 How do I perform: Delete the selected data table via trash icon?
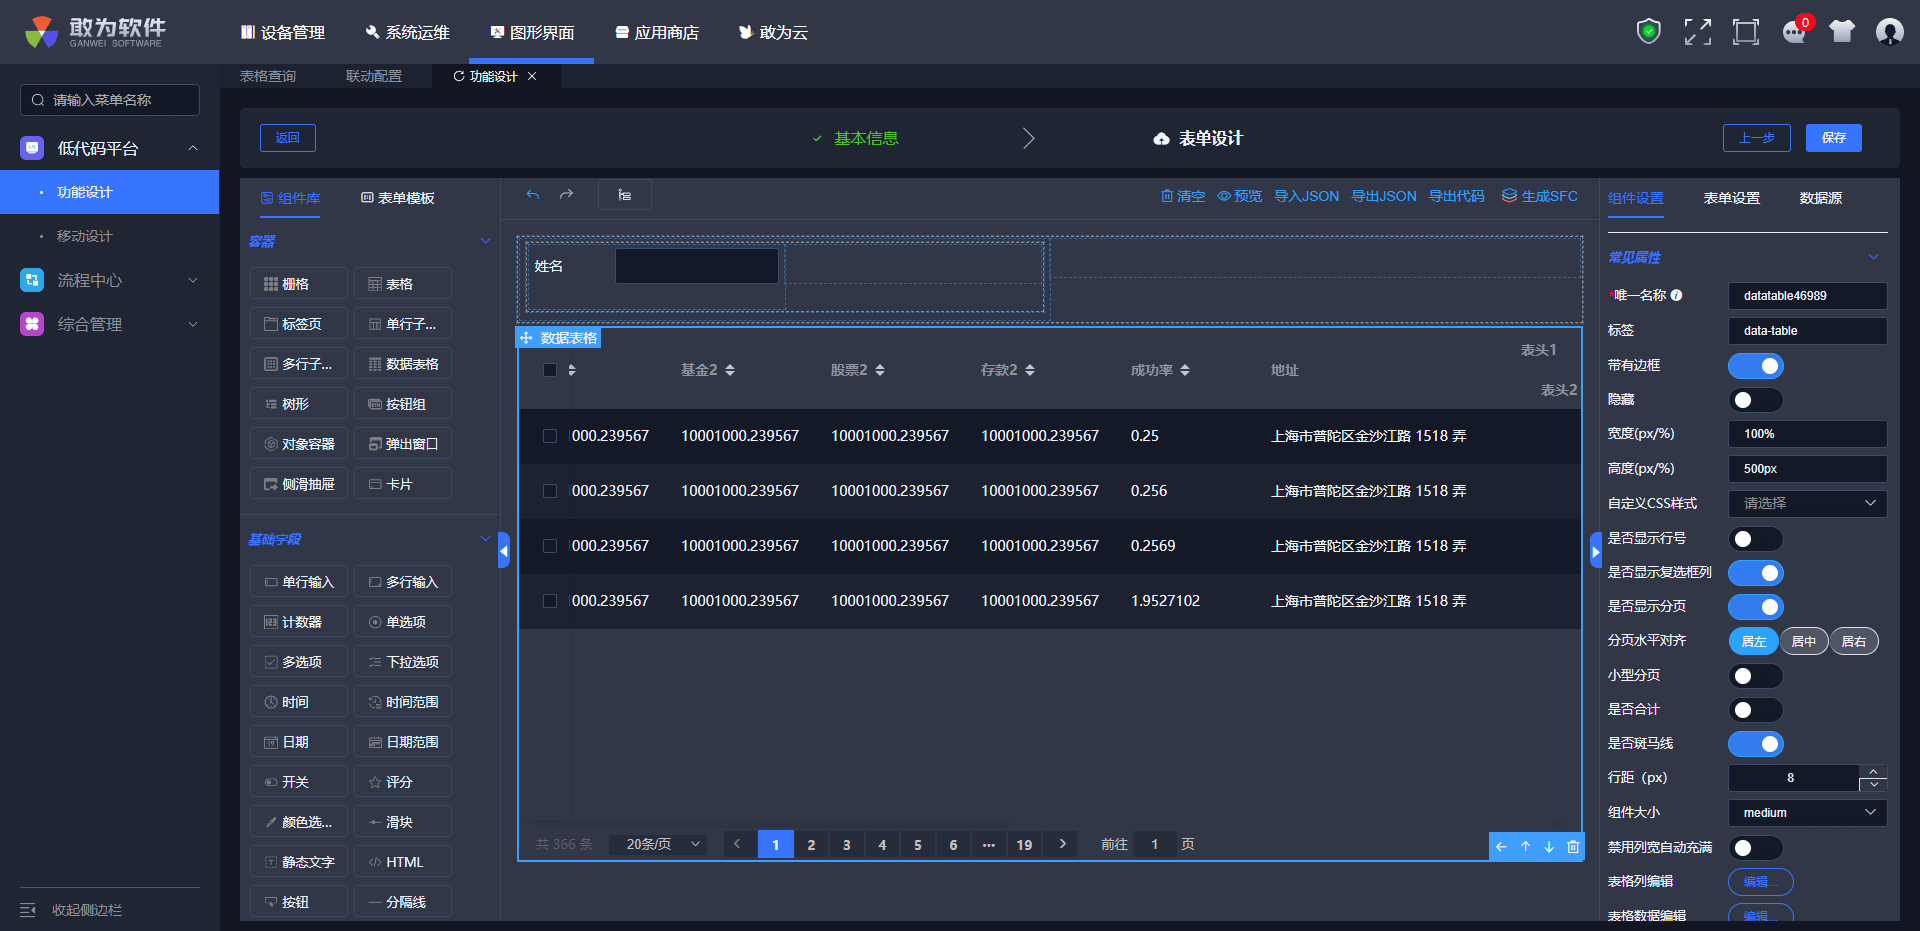1573,846
